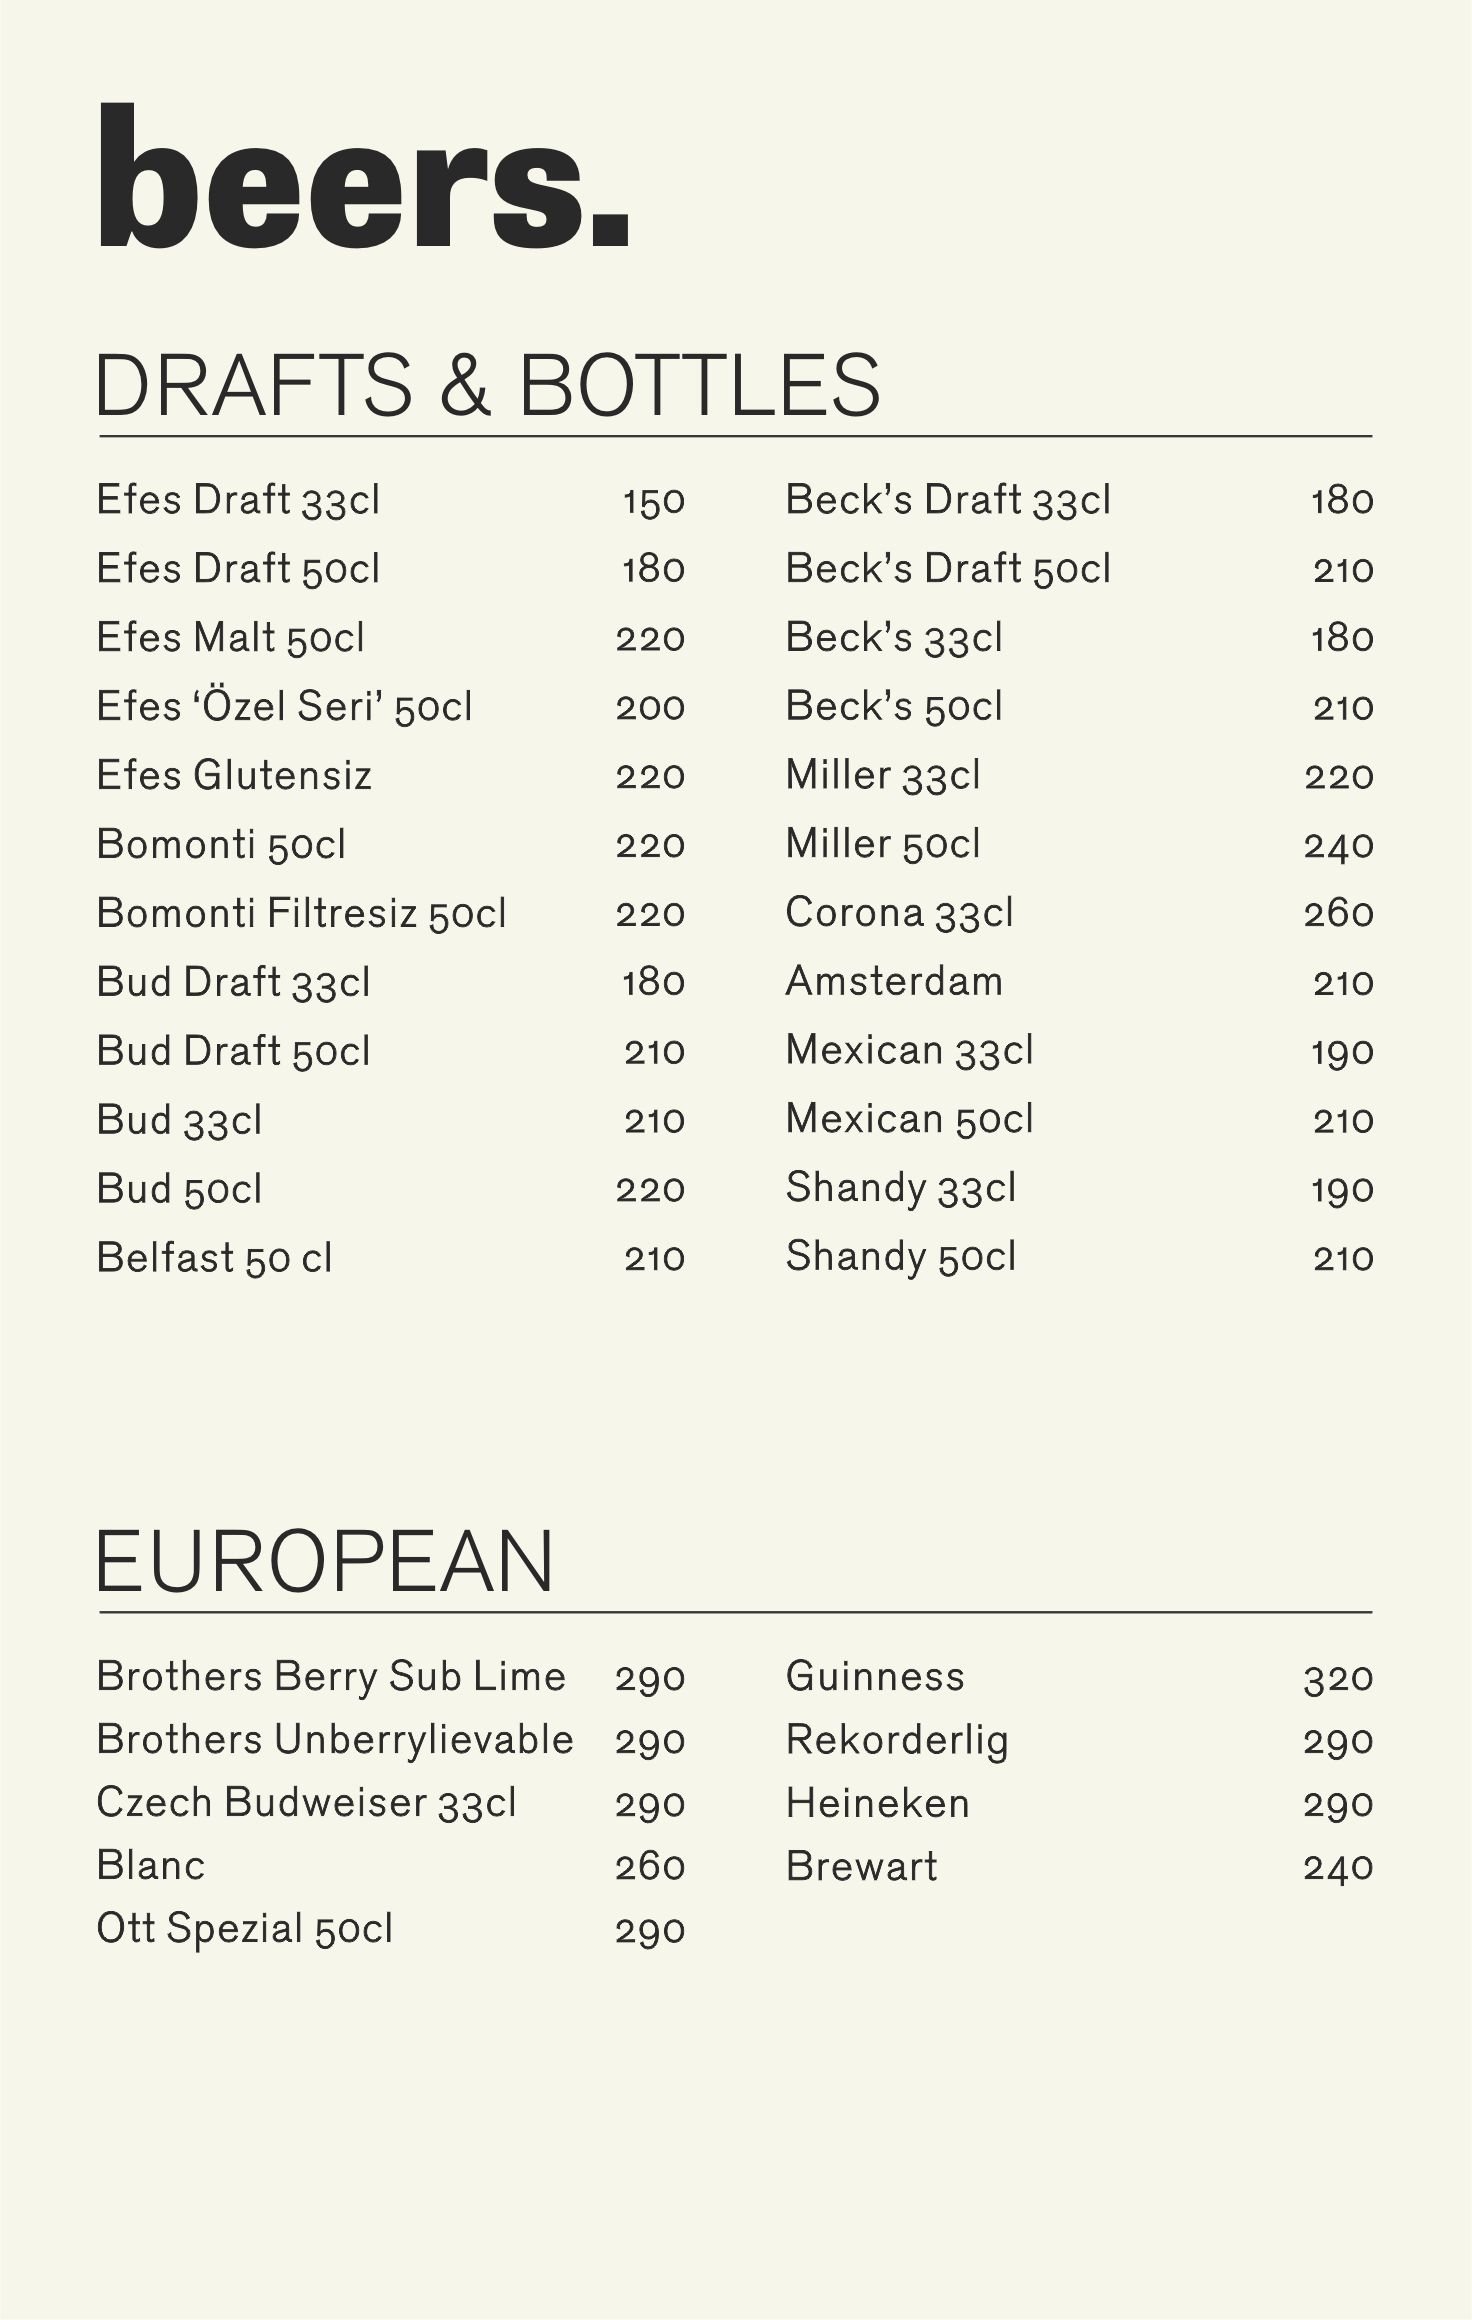Click the Guinness price 320

tap(1338, 1678)
